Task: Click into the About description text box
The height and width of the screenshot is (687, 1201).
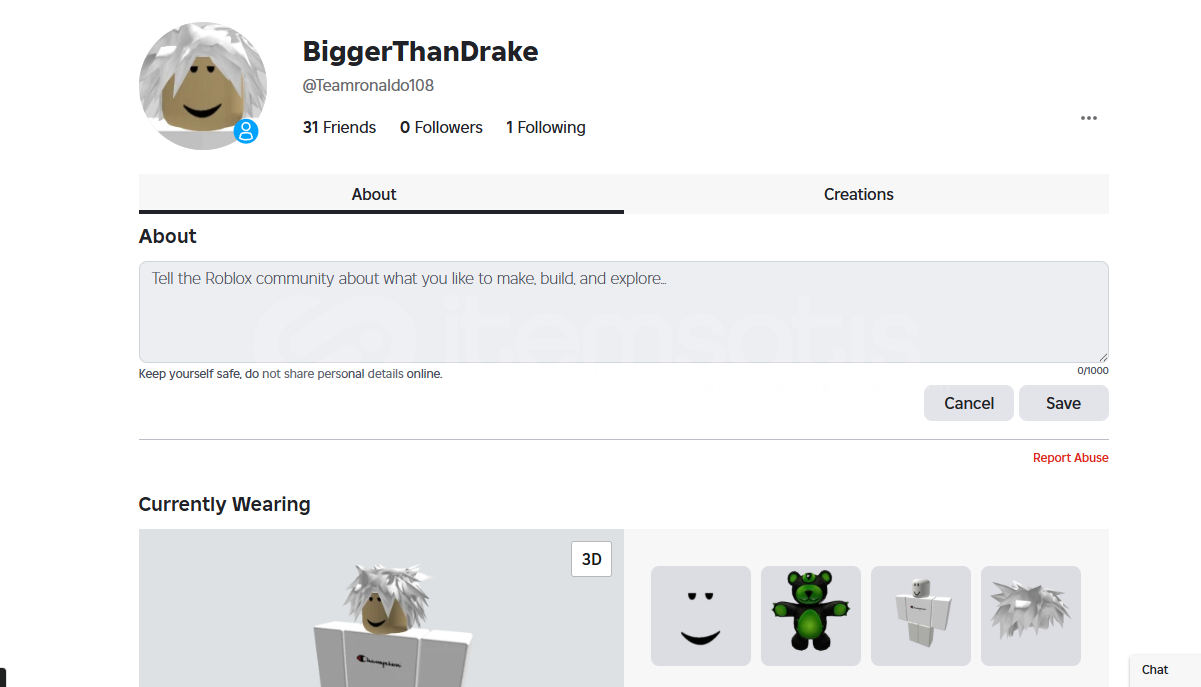Action: 623,312
